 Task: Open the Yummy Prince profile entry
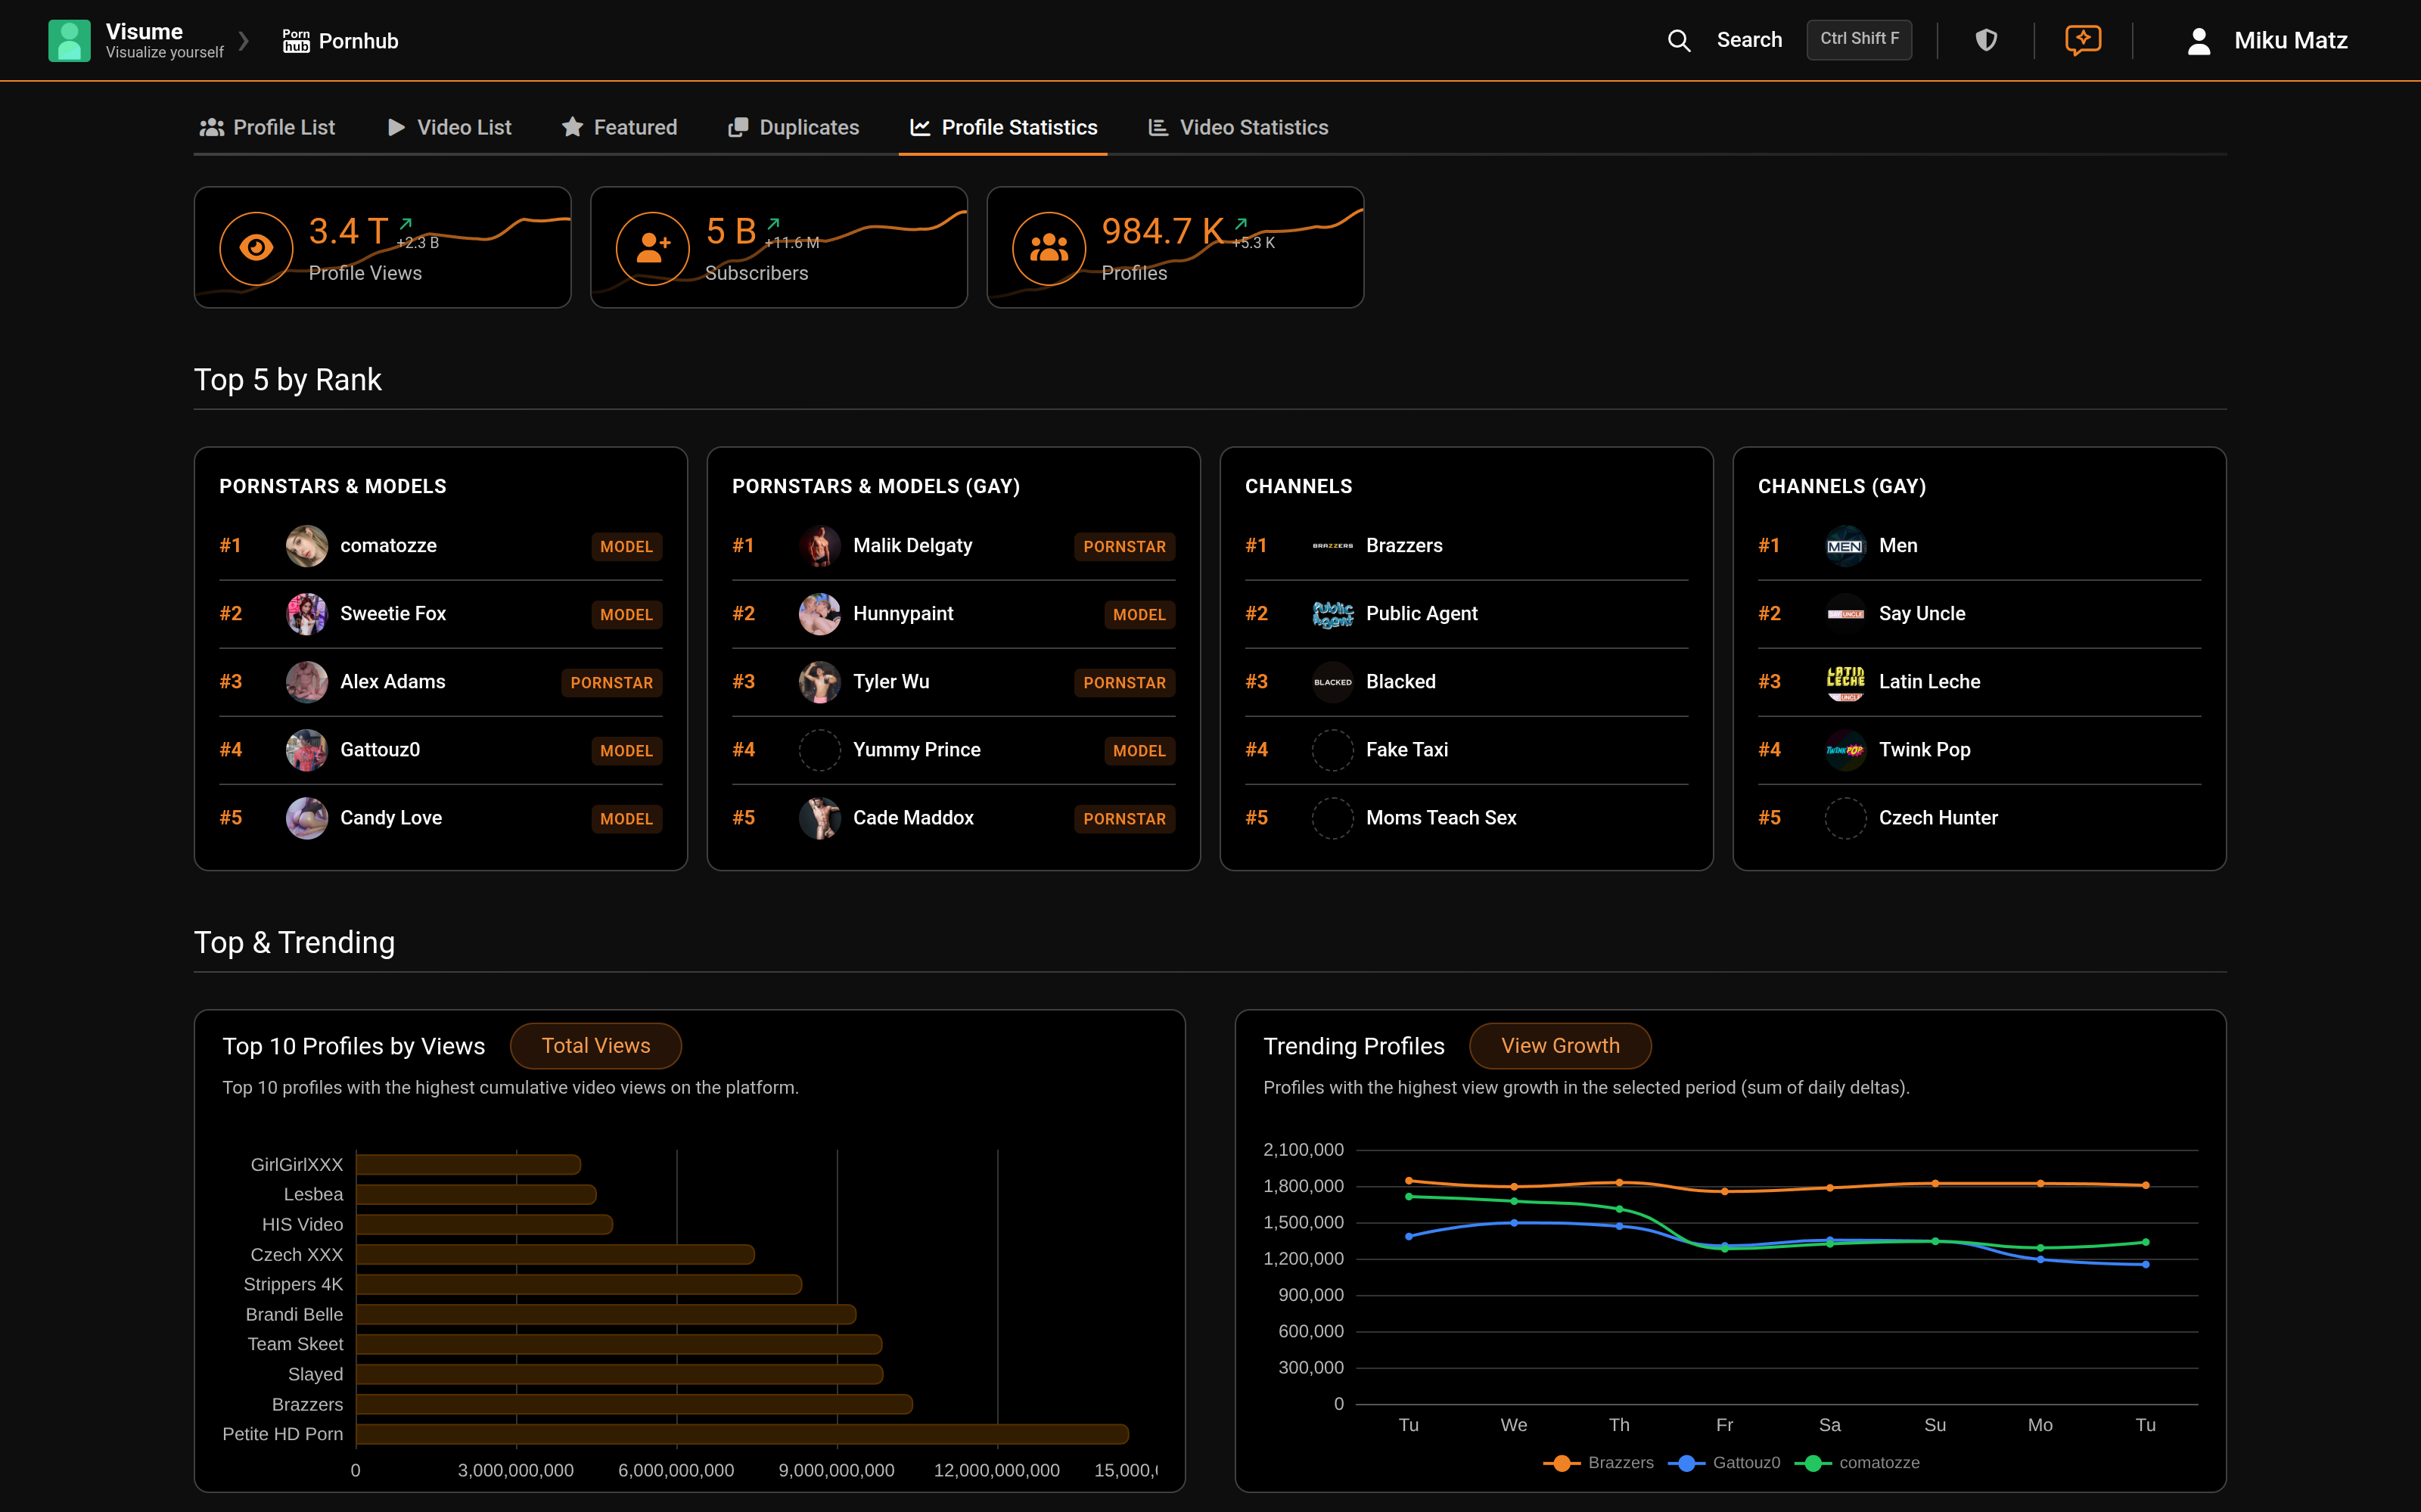click(x=953, y=750)
